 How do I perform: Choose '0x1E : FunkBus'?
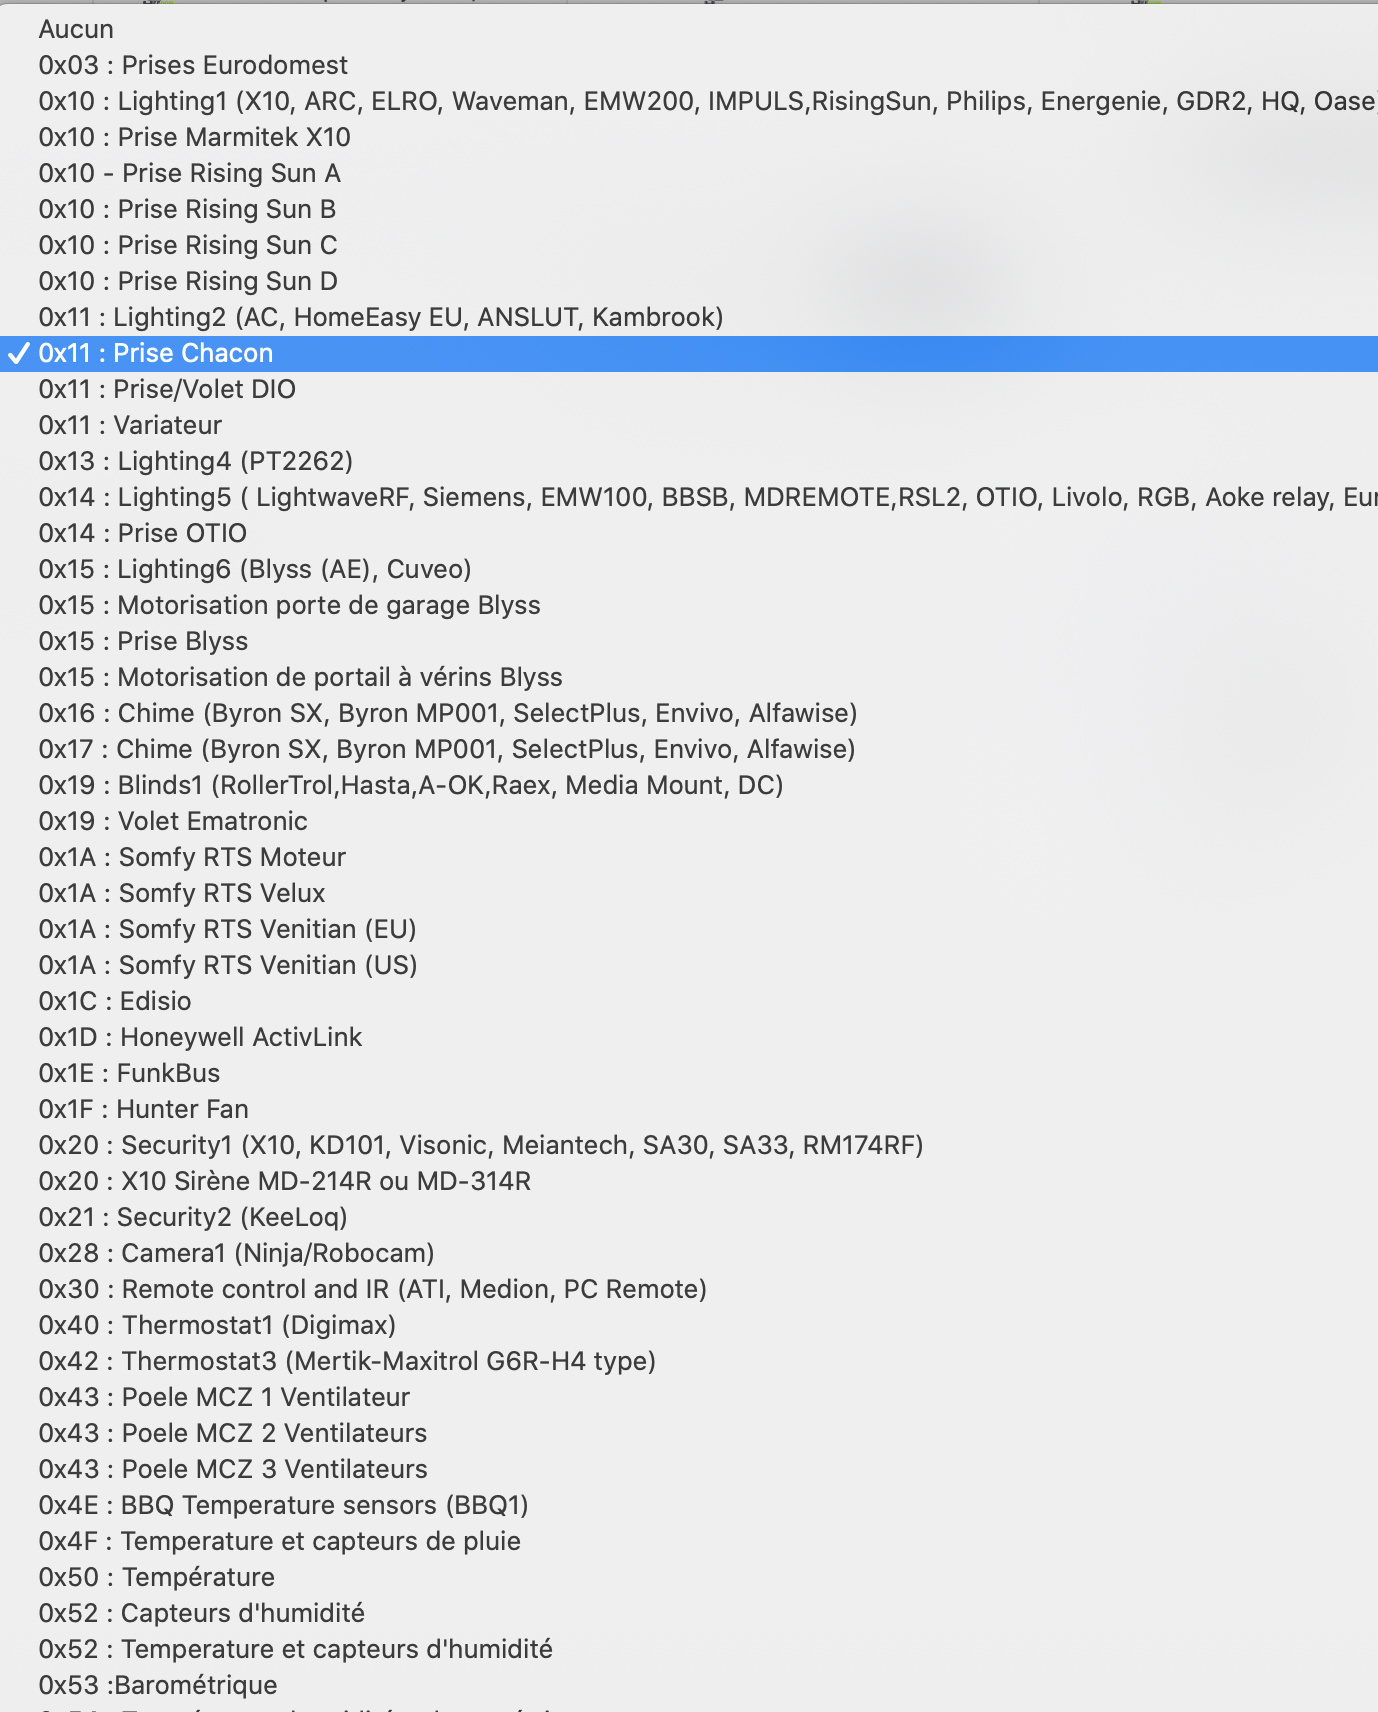(689, 1073)
